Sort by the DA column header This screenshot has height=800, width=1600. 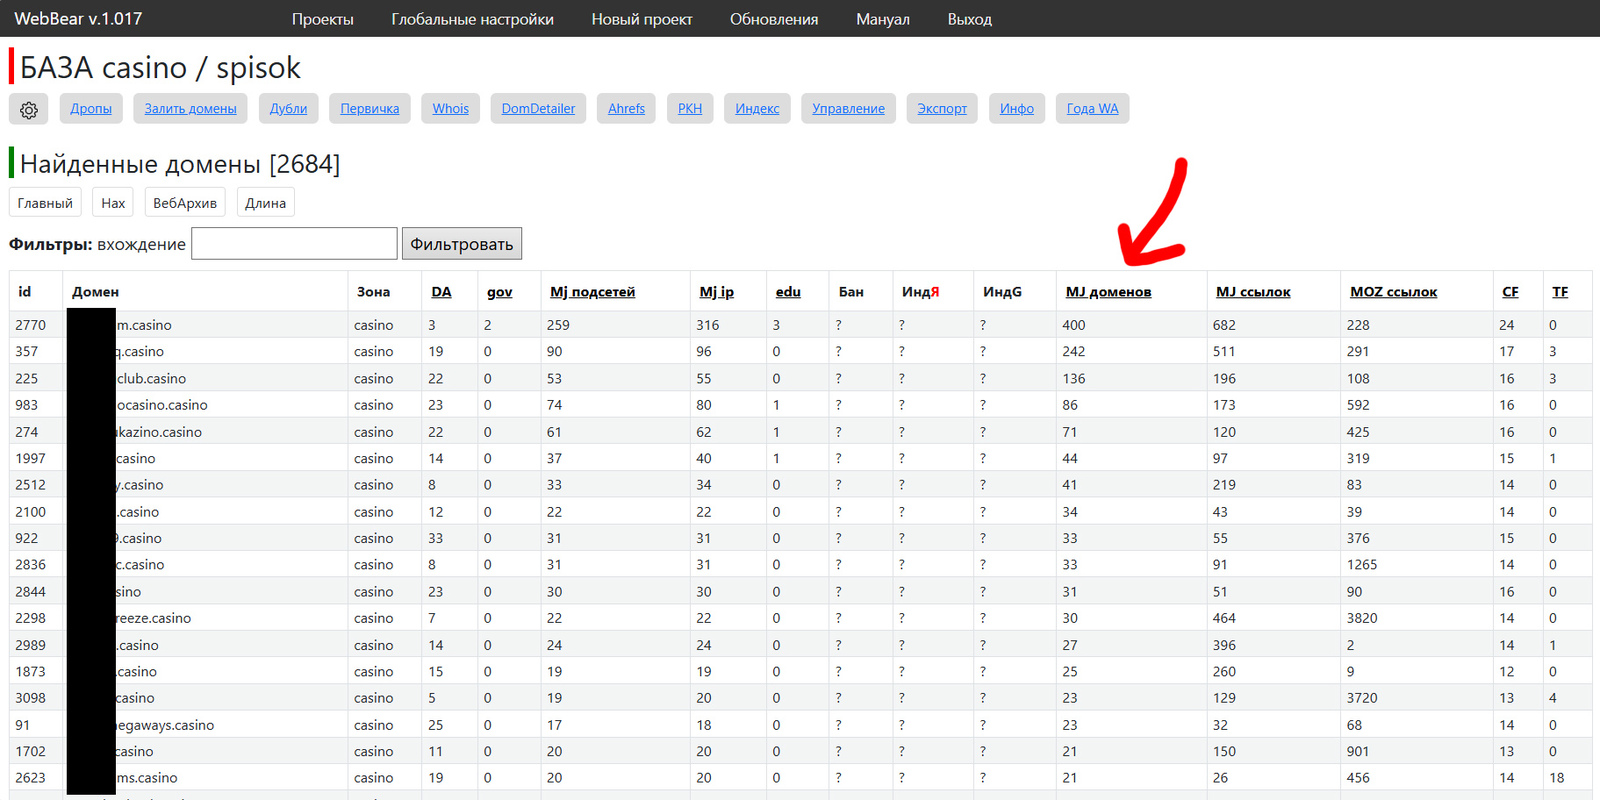pos(441,292)
